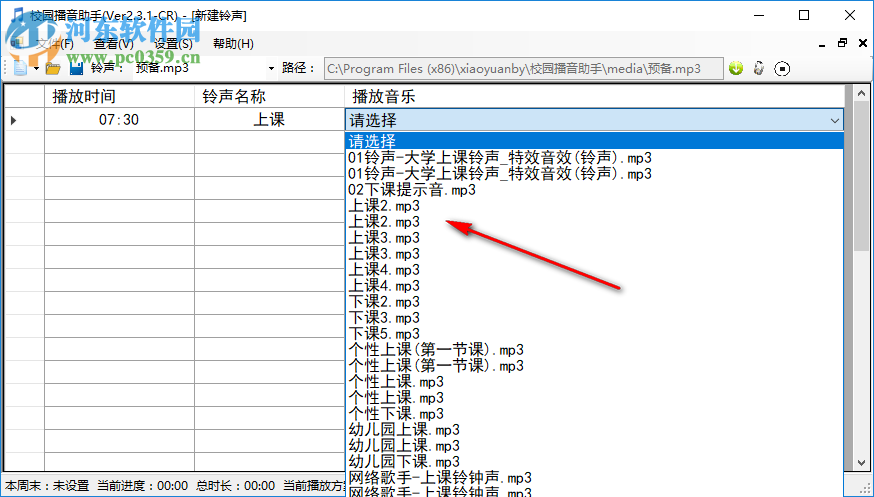Click the 07:30 play time cell
Screen dimensions: 874x497
(119, 119)
